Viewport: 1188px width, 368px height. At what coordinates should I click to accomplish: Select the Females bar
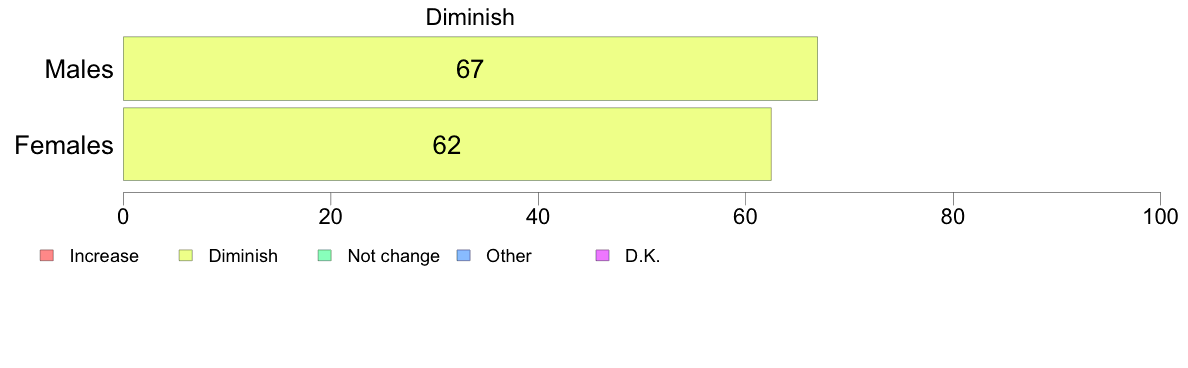[447, 144]
